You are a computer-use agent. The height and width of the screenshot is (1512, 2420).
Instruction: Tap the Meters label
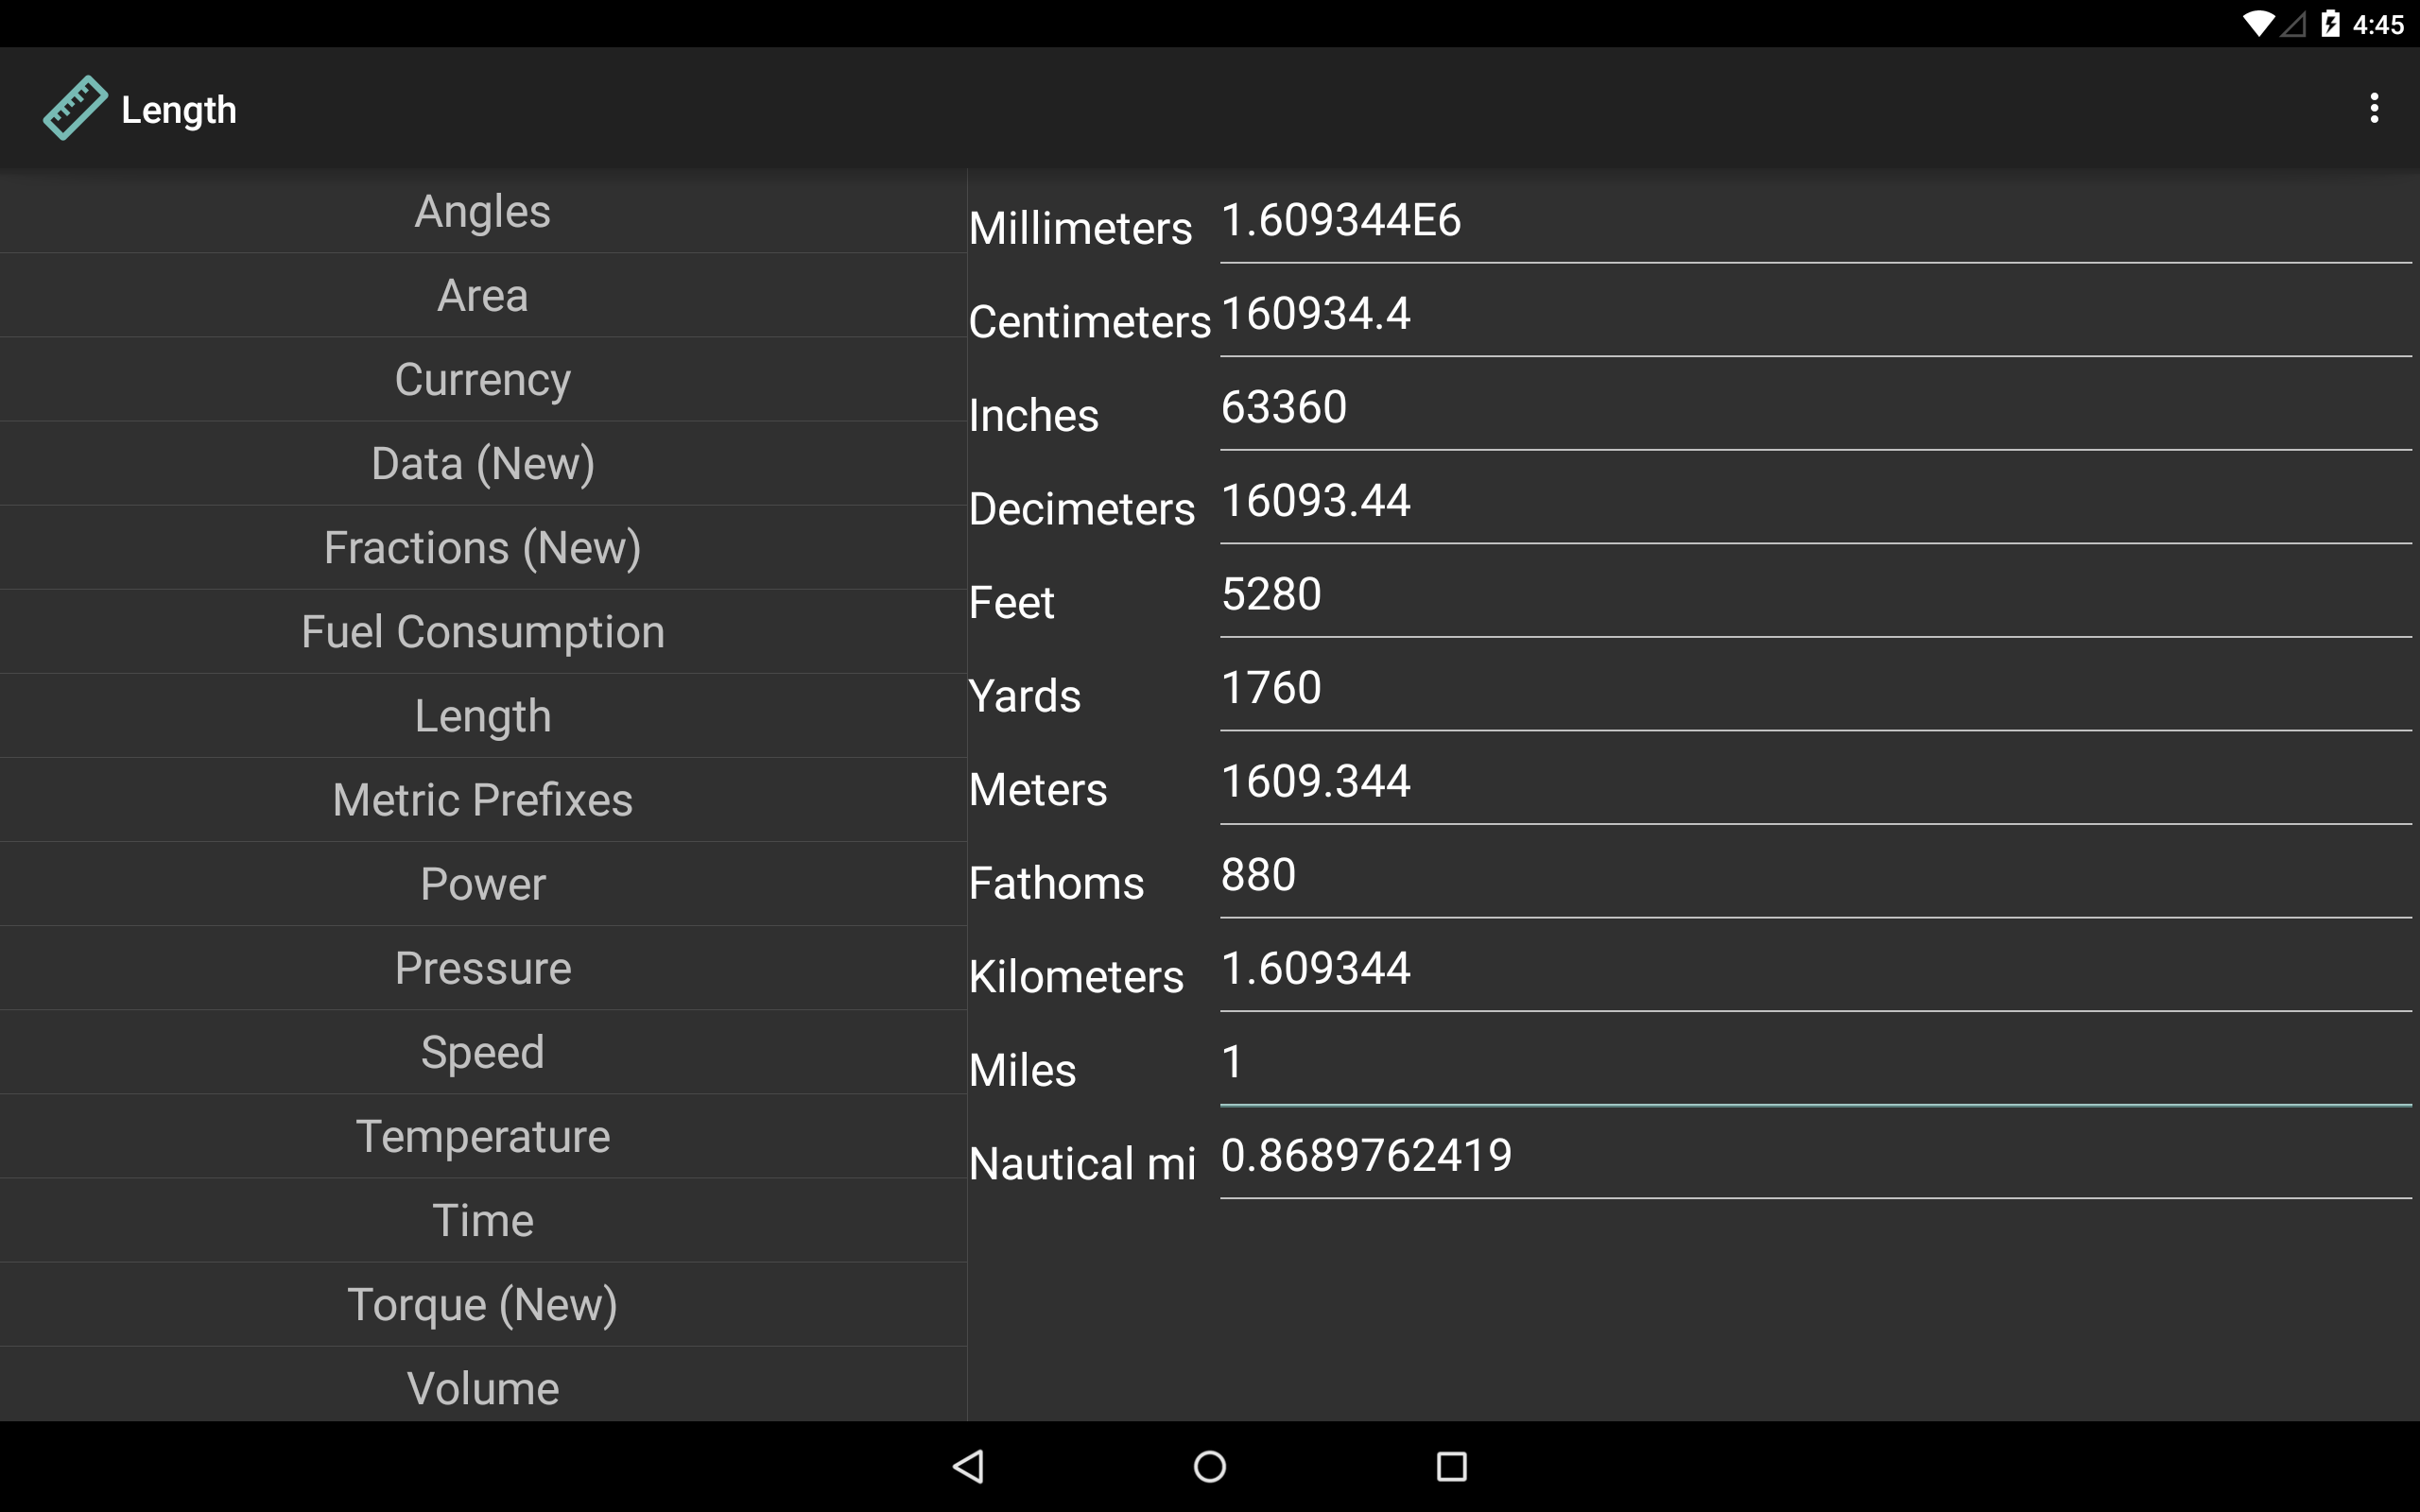(x=1038, y=789)
